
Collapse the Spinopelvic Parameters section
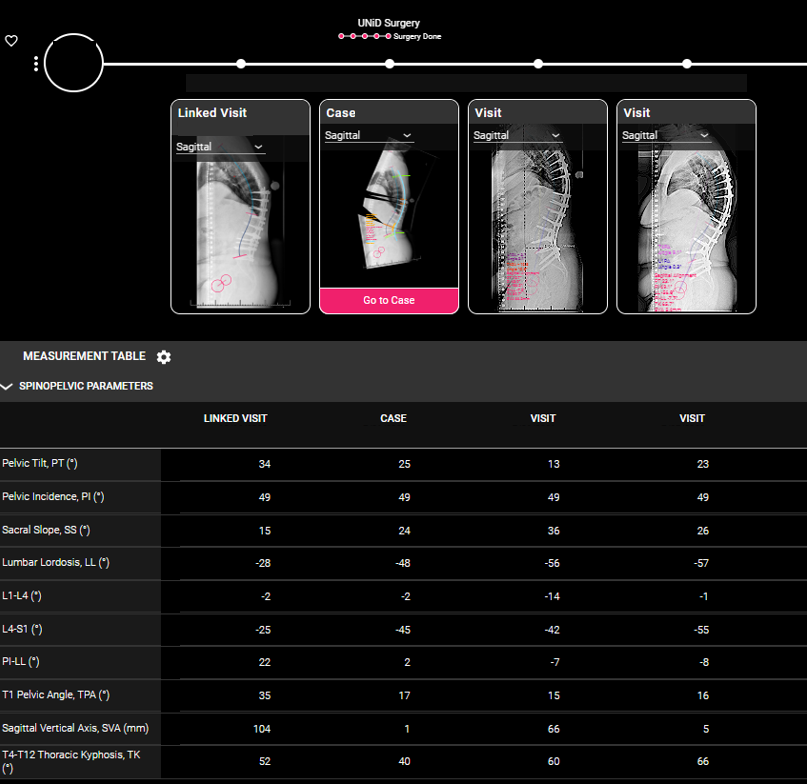point(6,386)
